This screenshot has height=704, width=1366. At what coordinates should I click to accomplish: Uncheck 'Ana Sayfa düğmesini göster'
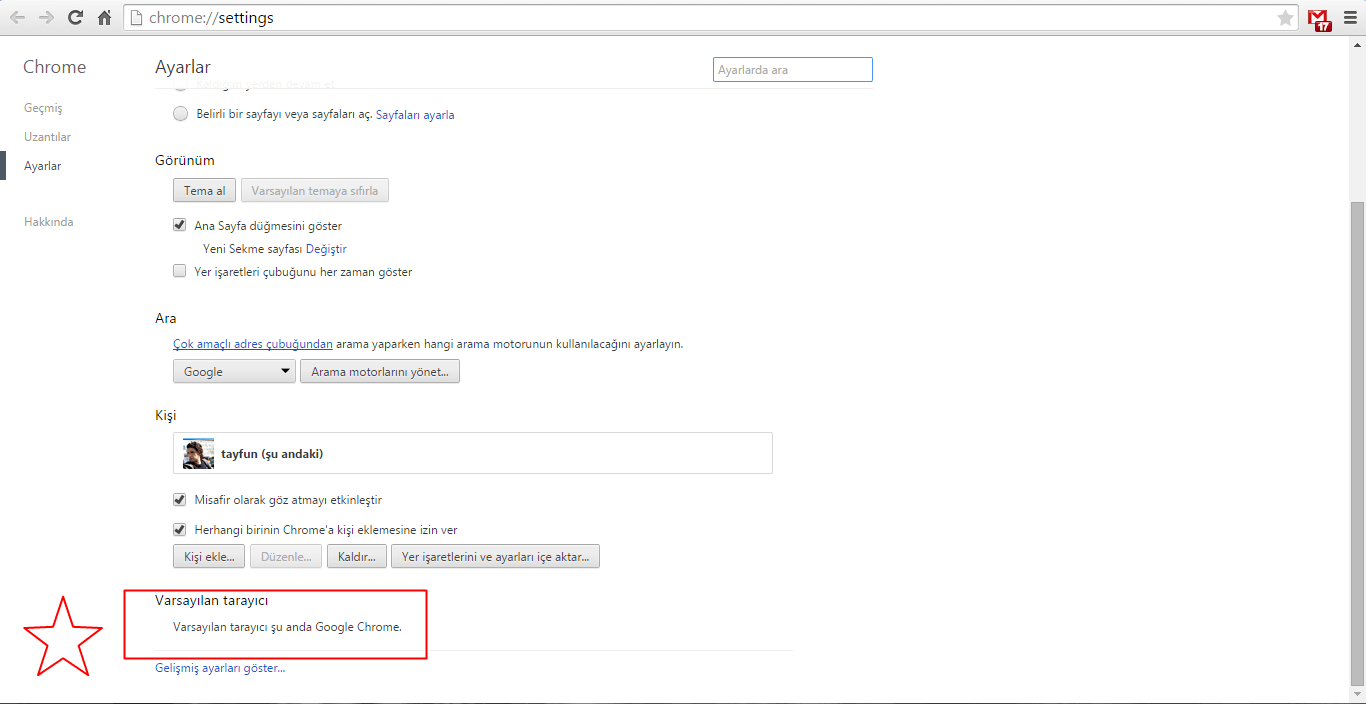180,225
